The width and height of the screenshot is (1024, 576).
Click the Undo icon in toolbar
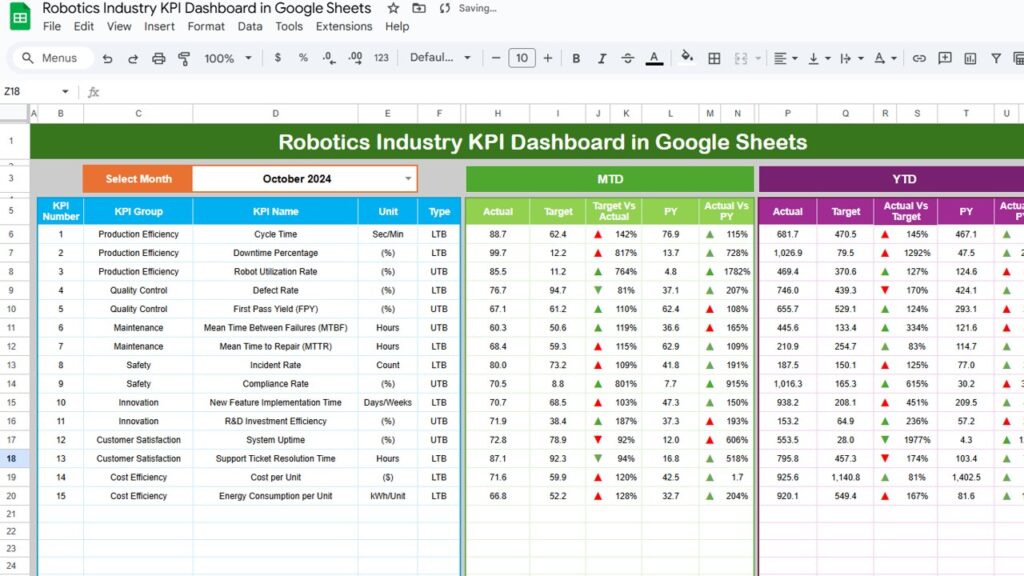[107, 58]
